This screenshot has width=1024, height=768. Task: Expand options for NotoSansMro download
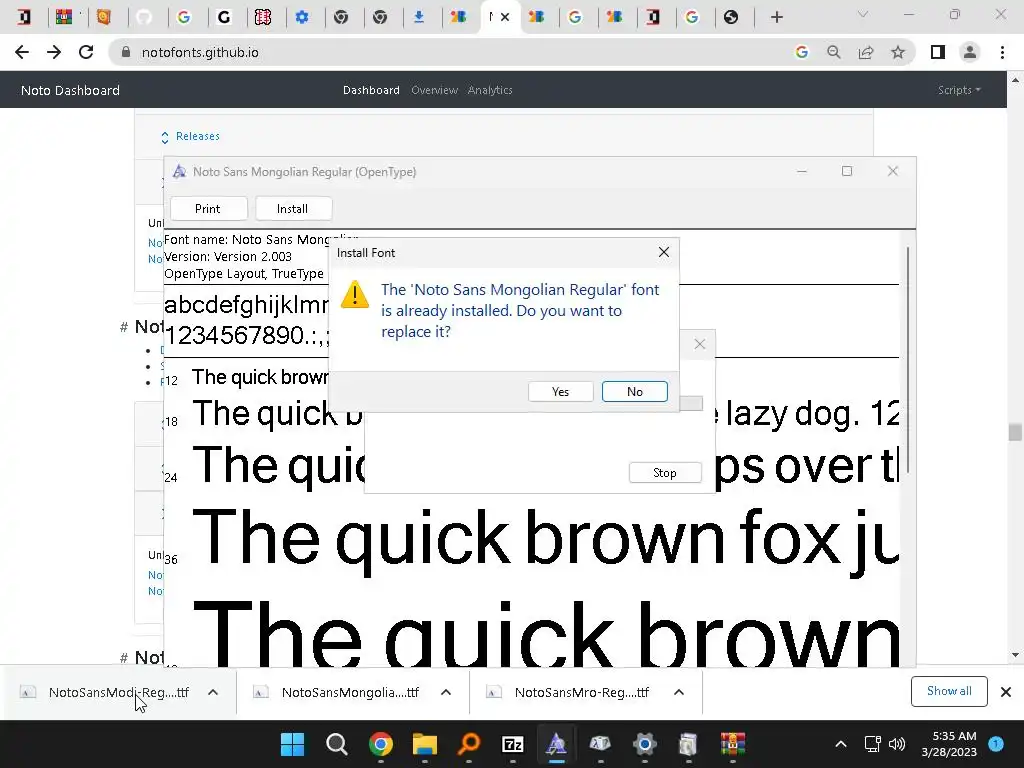(x=679, y=692)
